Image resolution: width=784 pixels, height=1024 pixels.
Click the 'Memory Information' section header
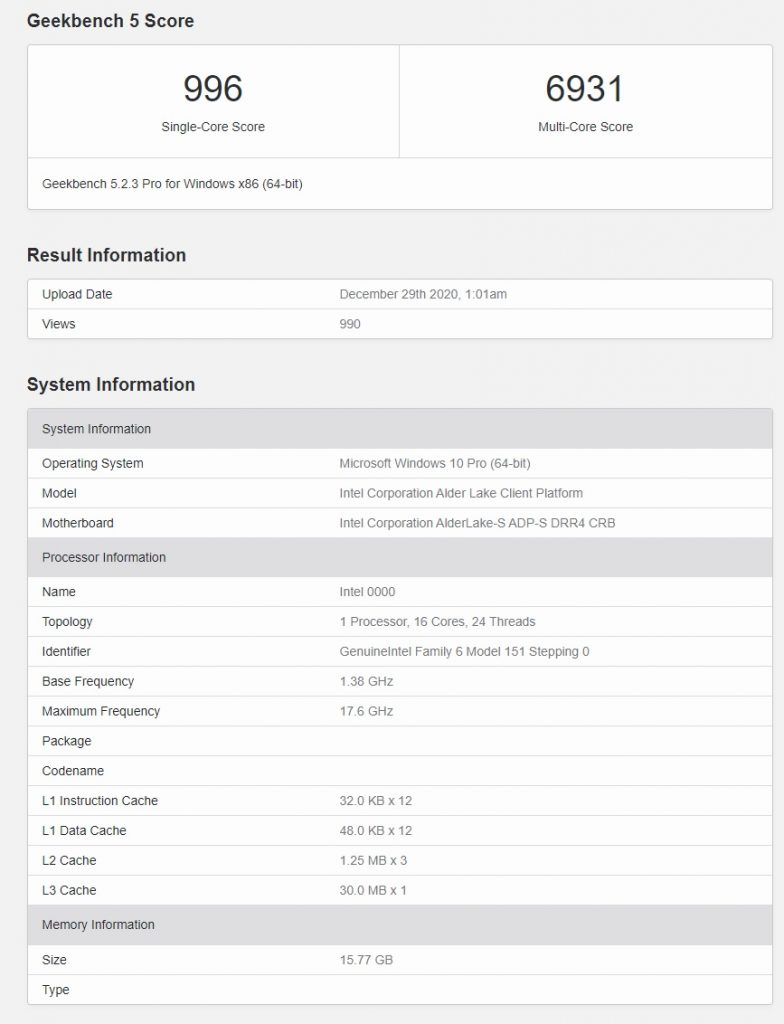click(x=400, y=925)
